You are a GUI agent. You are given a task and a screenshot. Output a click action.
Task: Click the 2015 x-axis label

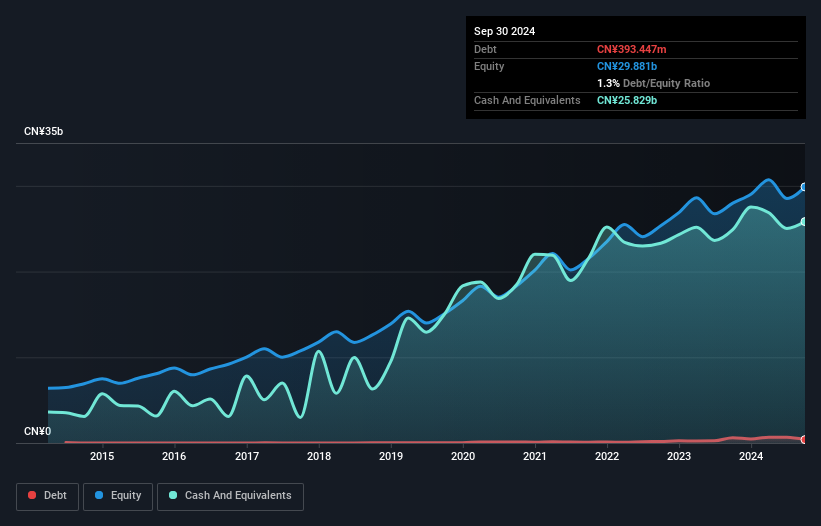pos(102,456)
